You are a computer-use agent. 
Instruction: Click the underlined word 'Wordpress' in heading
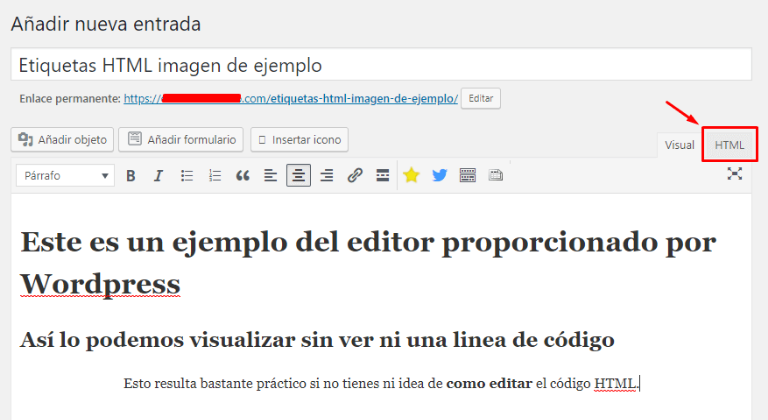click(100, 284)
